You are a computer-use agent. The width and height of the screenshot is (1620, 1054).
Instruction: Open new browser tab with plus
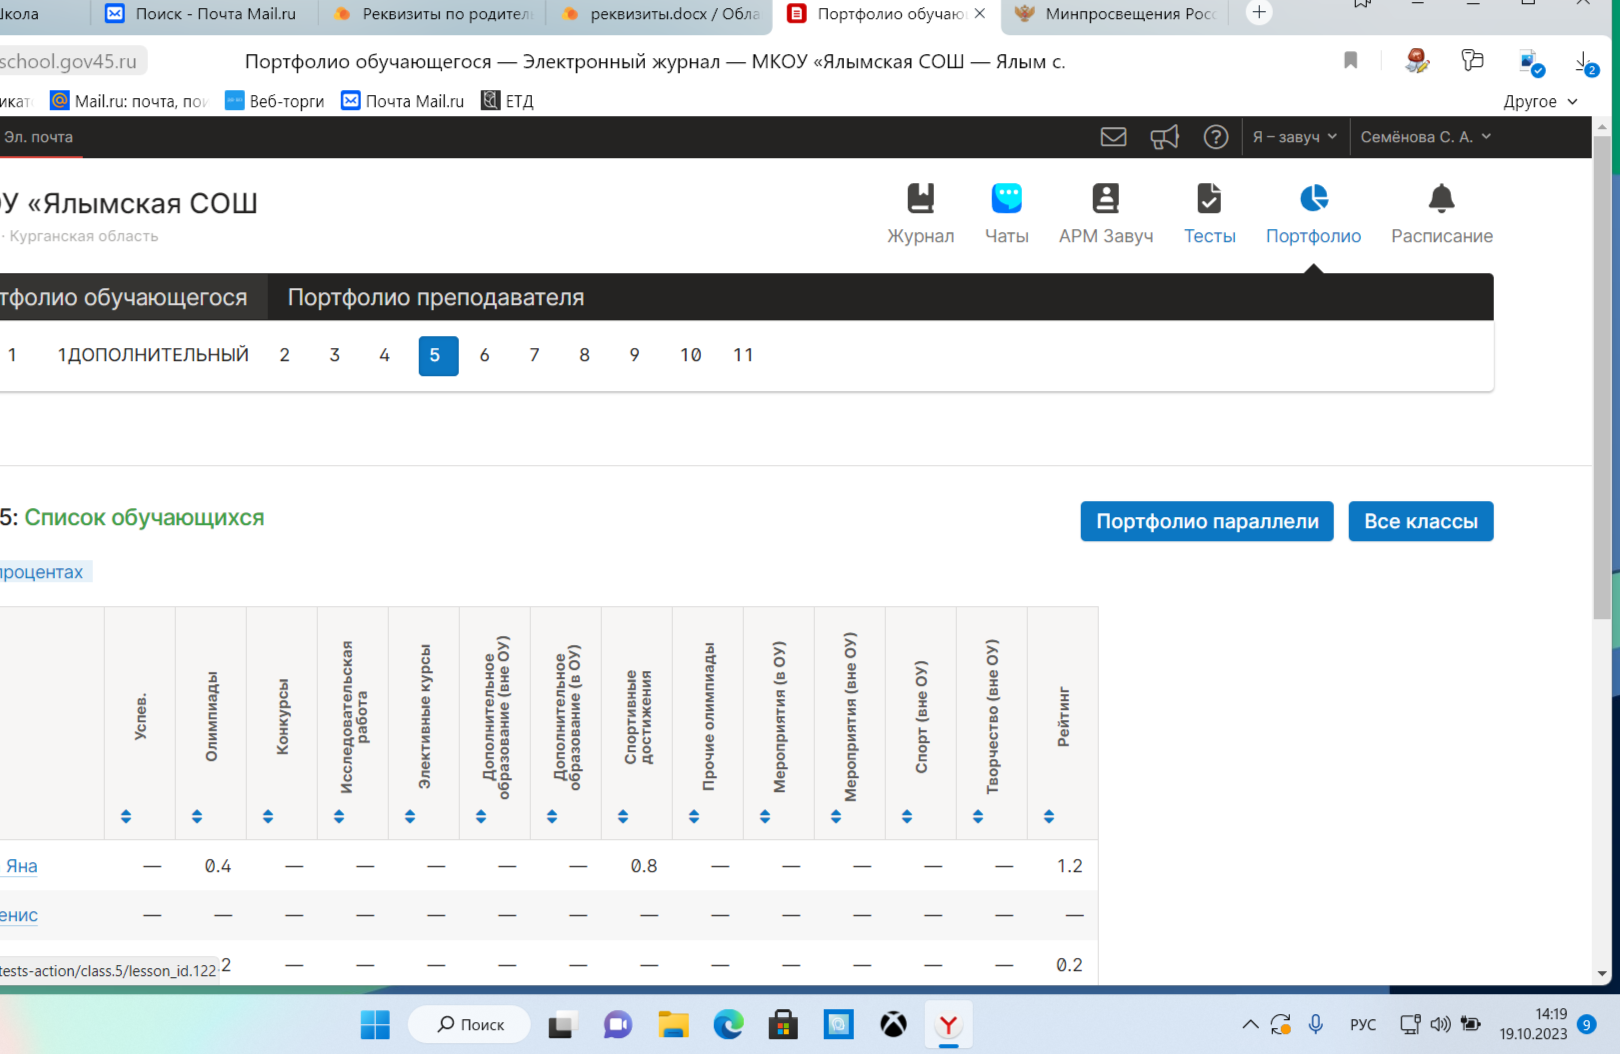point(1259,12)
